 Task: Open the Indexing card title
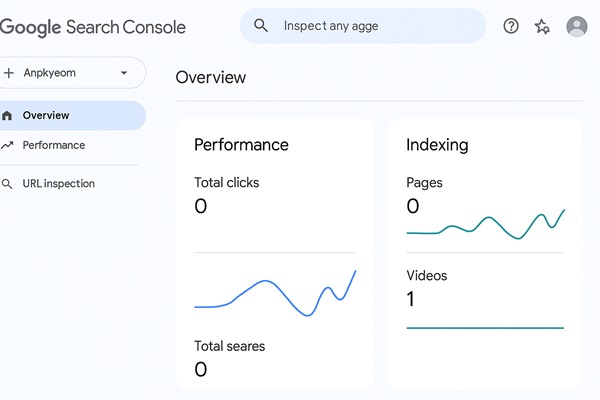pyautogui.click(x=437, y=145)
